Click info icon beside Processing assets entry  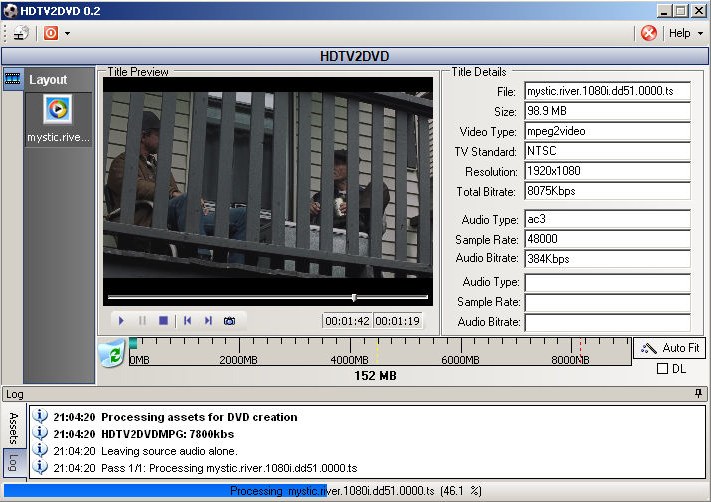40,416
